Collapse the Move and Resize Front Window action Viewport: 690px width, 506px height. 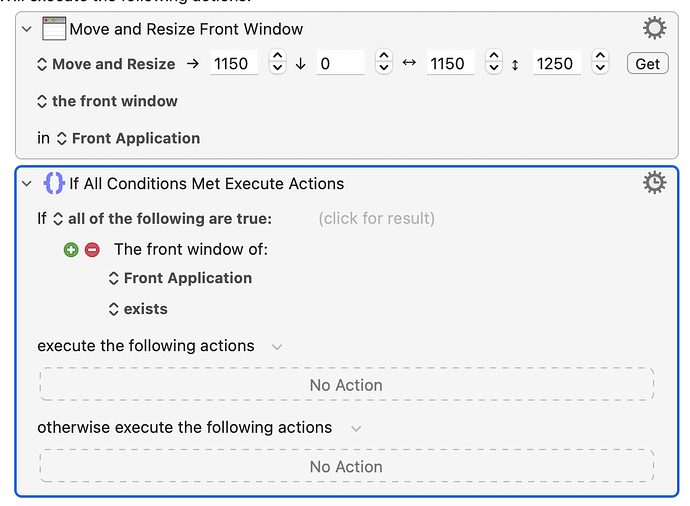pyautogui.click(x=27, y=29)
